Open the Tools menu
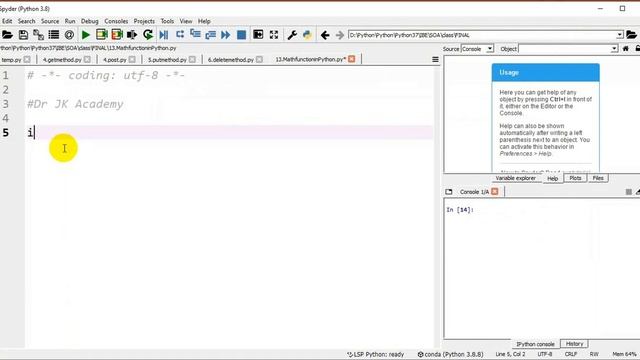This screenshot has width=640, height=360. click(x=167, y=21)
